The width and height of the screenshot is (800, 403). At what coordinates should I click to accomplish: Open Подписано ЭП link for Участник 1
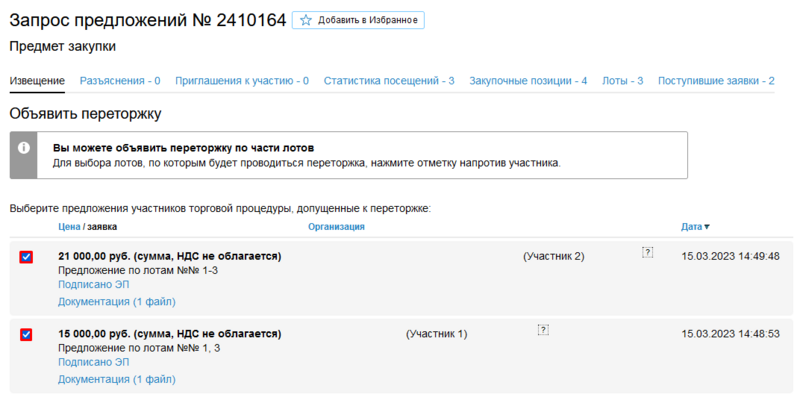[94, 362]
